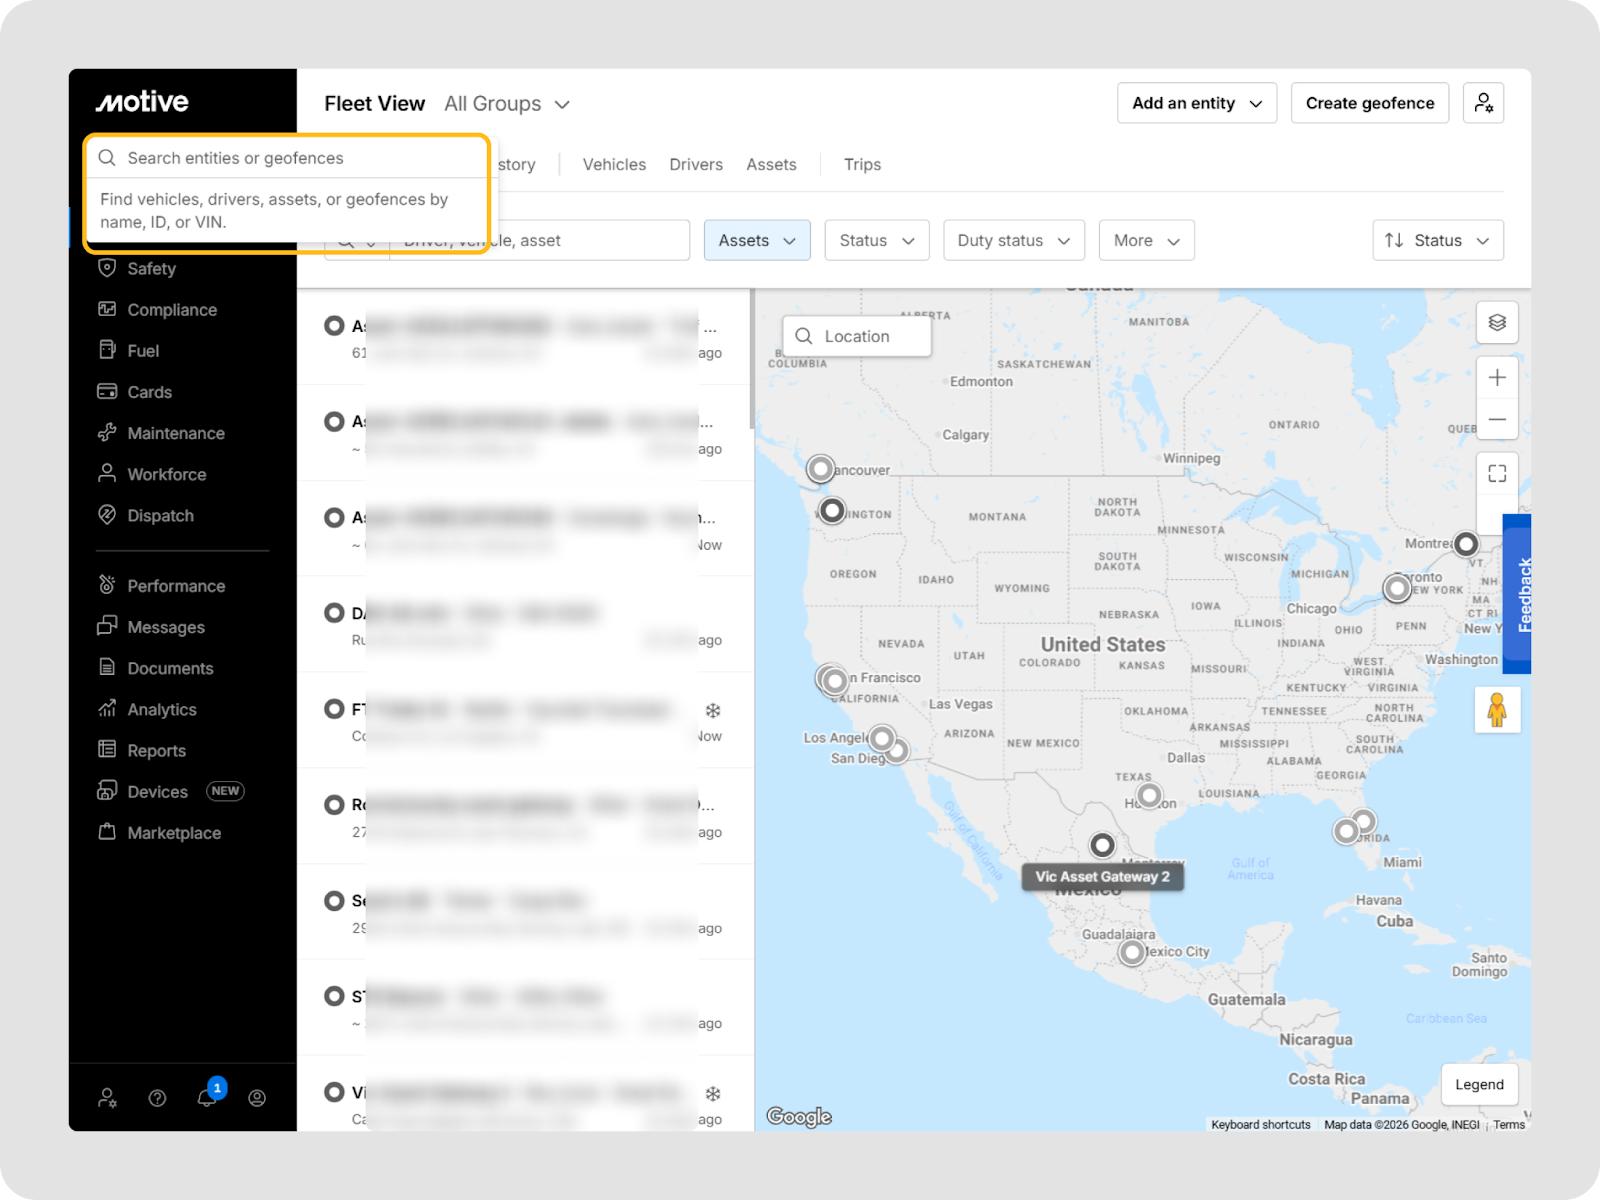Click the Create geofence button
This screenshot has height=1200, width=1600.
1369,103
